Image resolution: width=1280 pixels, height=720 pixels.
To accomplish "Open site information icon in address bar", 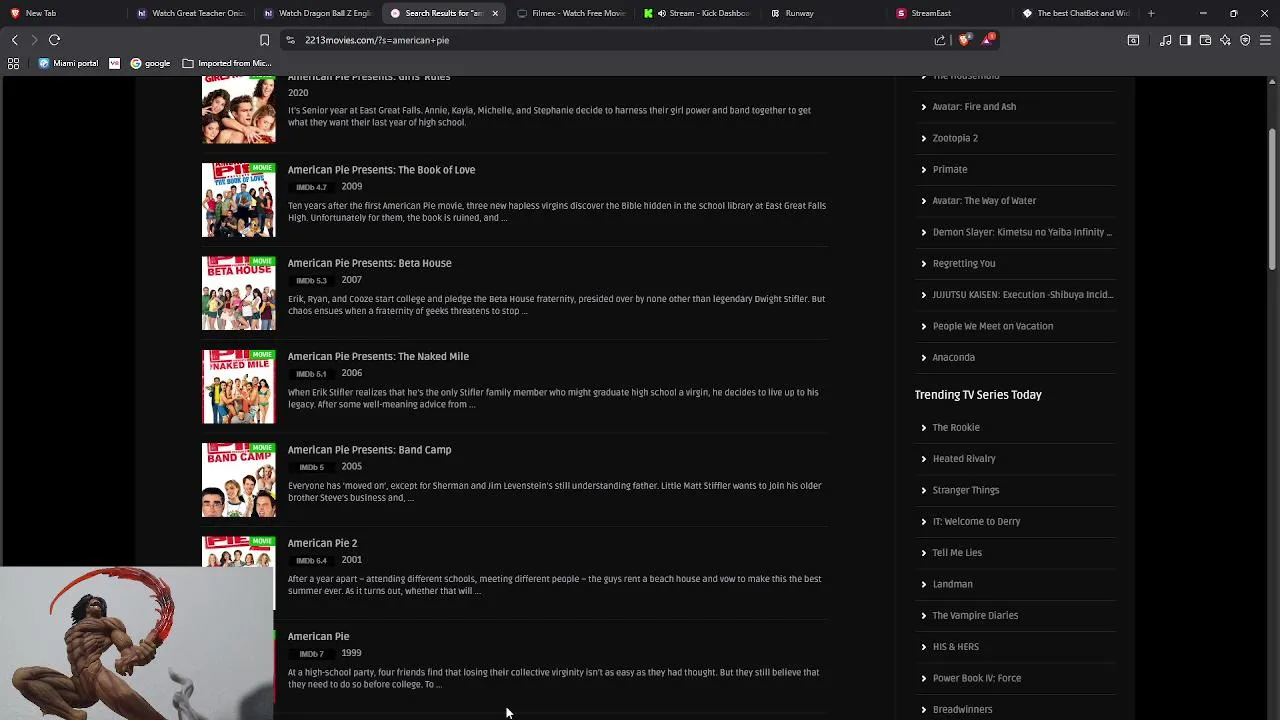I will (290, 40).
